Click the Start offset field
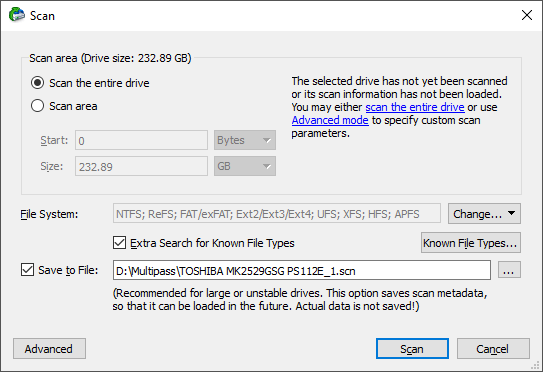Viewport: 543px width, 372px height. pyautogui.click(x=141, y=140)
